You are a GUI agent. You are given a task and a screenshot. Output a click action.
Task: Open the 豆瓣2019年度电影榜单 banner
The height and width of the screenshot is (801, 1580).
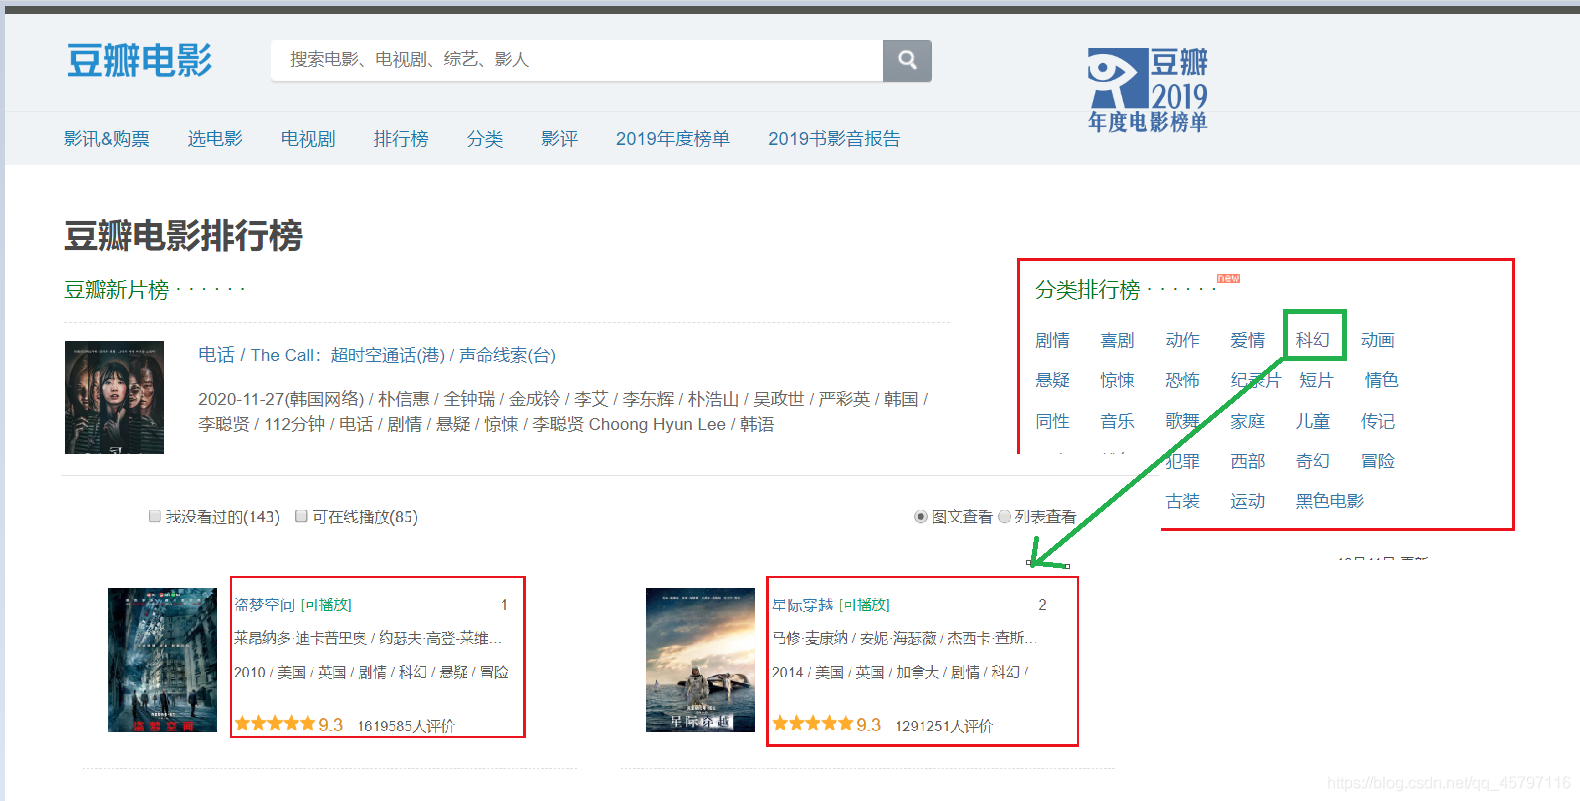1148,90
